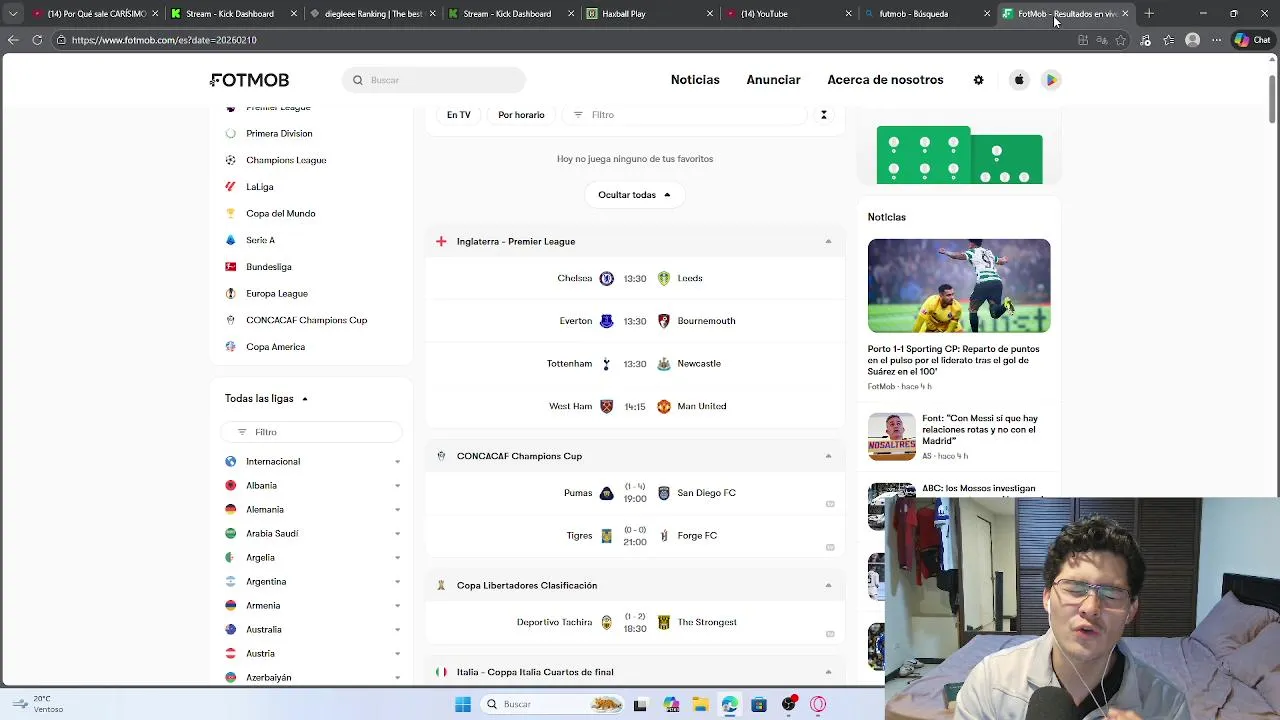
Task: Select the Europa League logo icon
Action: tap(231, 293)
